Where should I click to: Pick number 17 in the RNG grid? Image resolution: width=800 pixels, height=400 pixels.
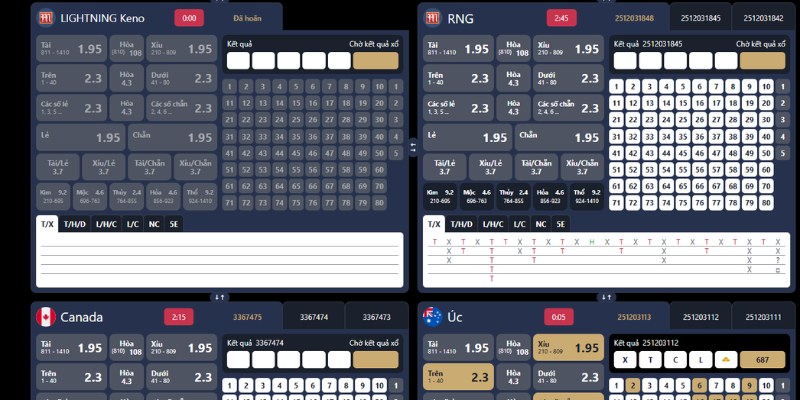(x=716, y=103)
